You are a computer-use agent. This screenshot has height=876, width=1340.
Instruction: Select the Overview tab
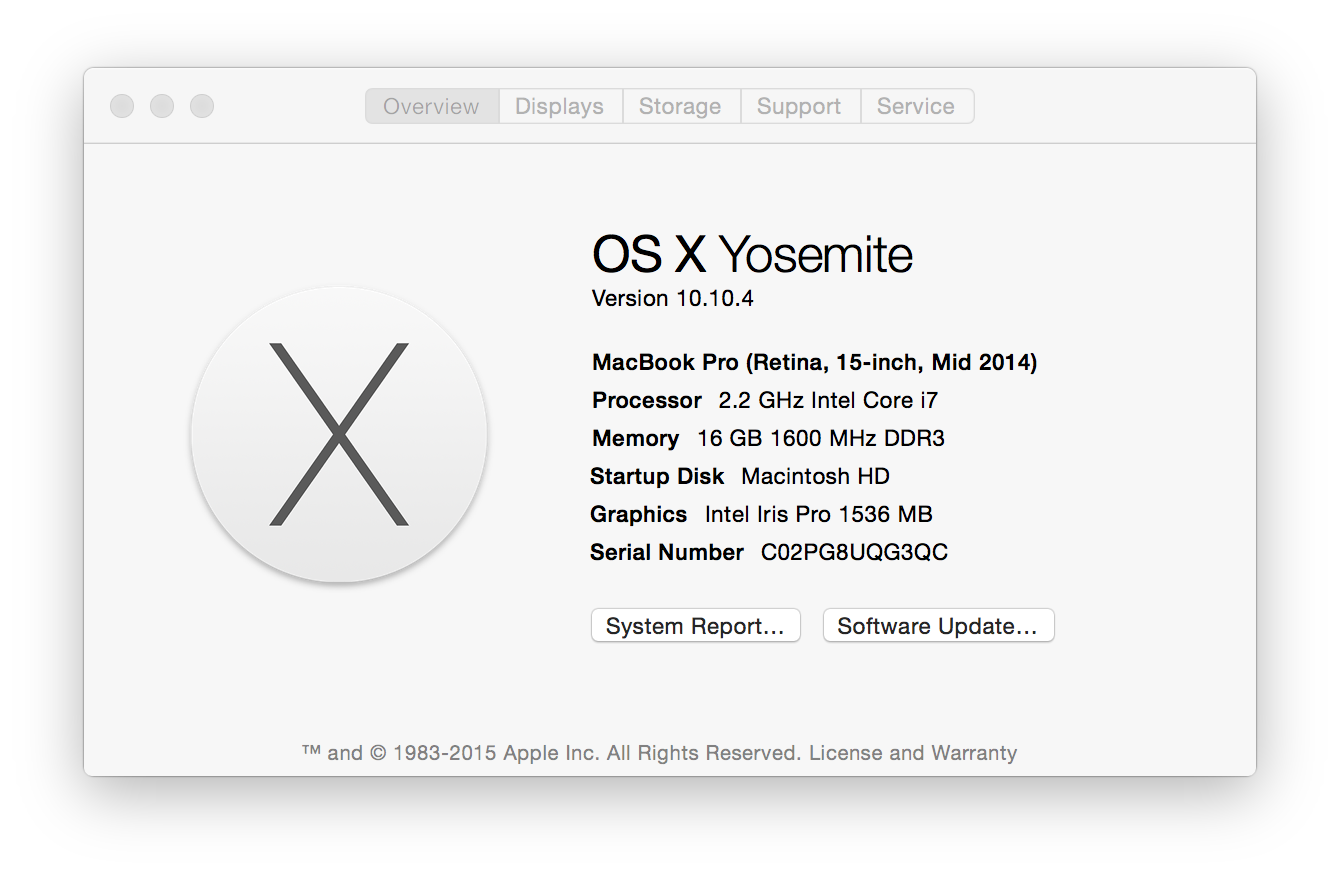pos(431,106)
